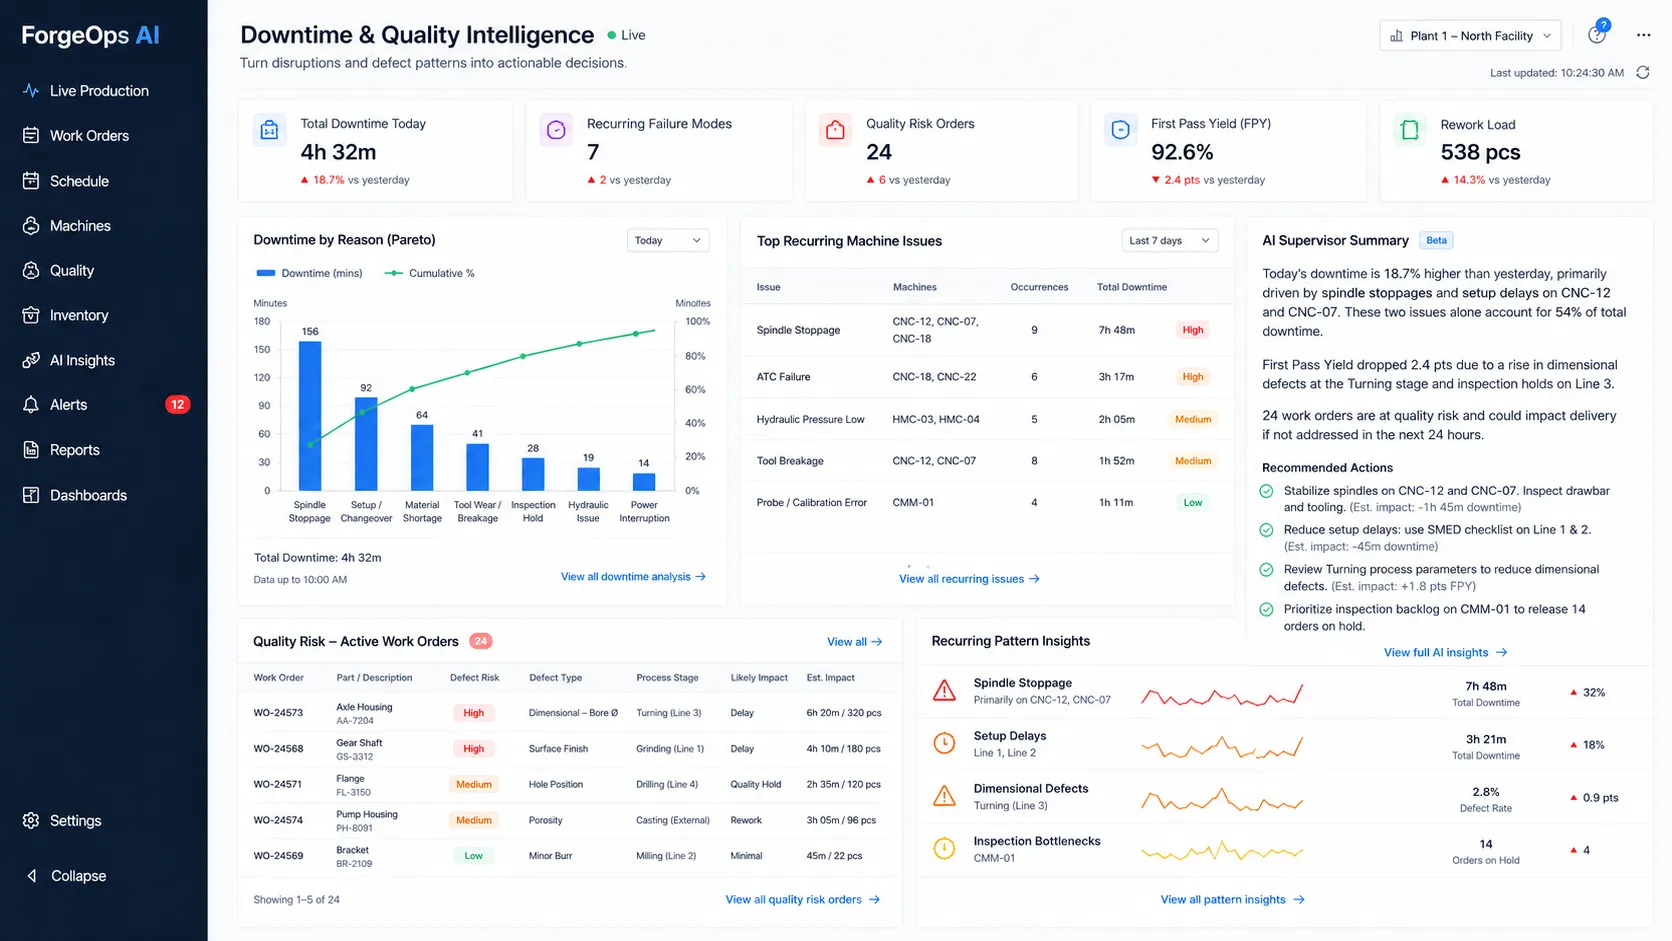Click the Quality Risk Orders card icon
This screenshot has height=941, width=1672.
pos(835,130)
